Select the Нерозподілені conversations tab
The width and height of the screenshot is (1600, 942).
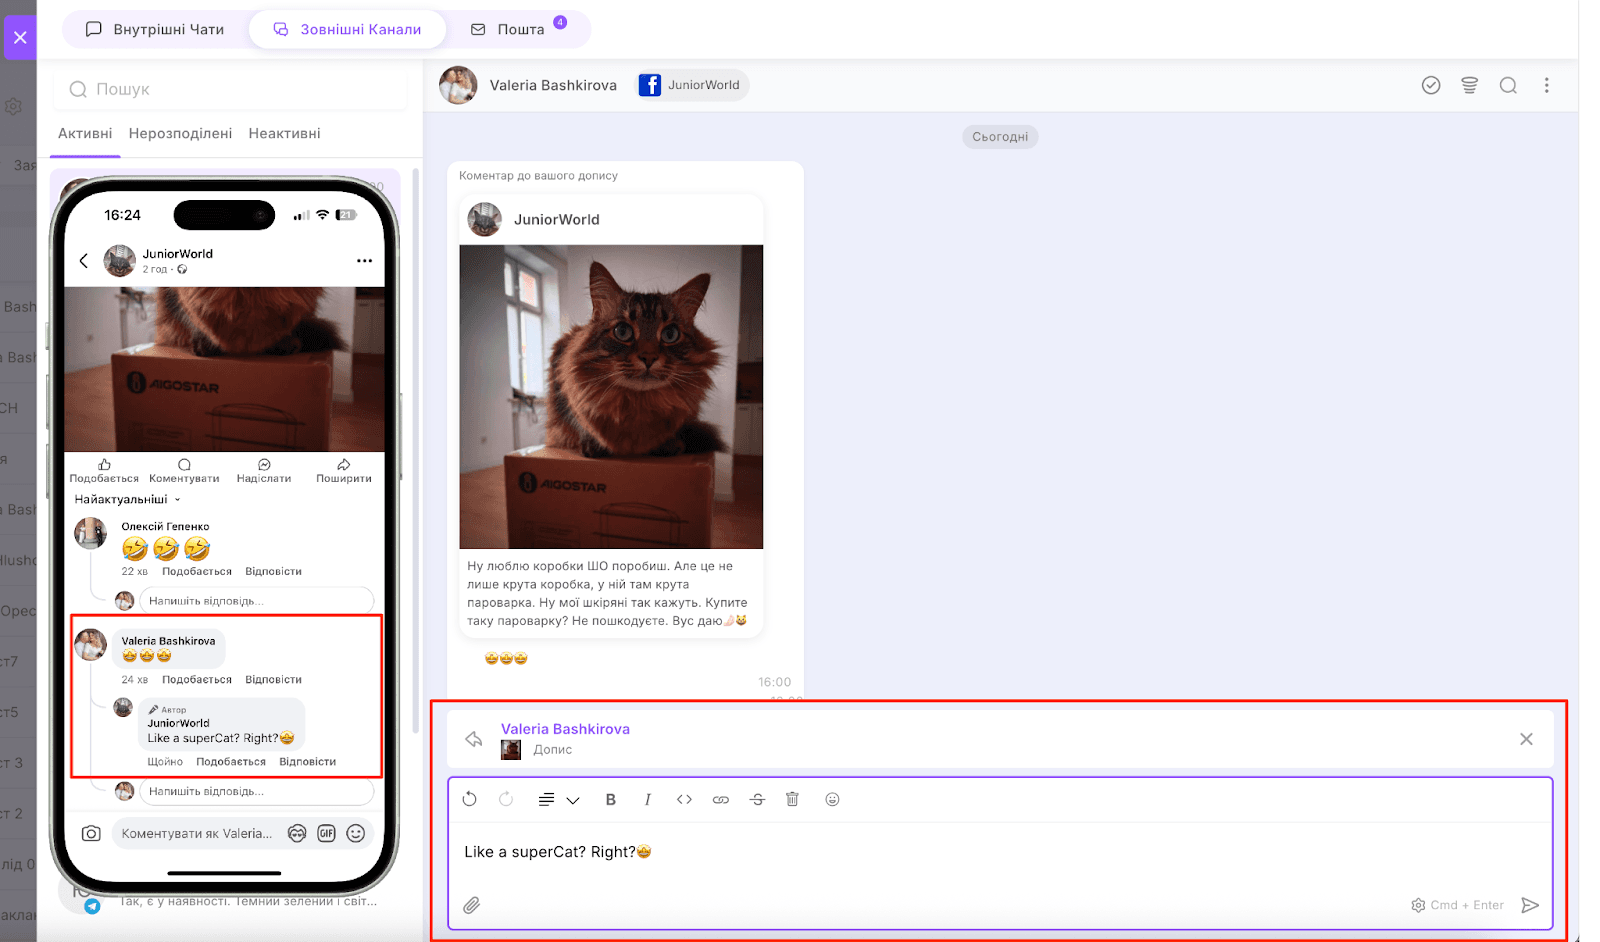tap(180, 134)
